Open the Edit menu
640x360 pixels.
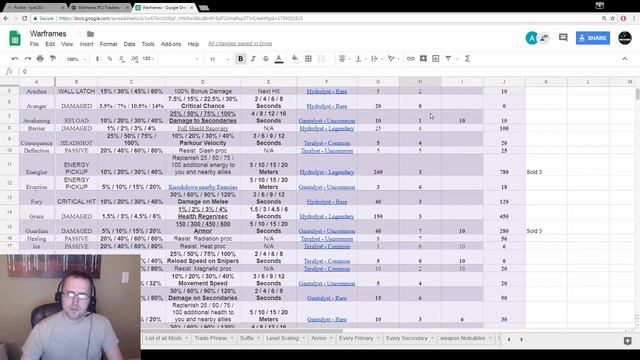(x=50, y=44)
